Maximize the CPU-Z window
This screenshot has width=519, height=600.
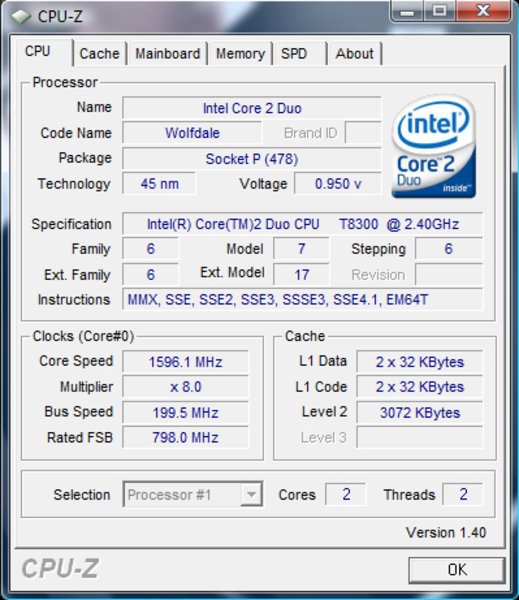[439, 11]
